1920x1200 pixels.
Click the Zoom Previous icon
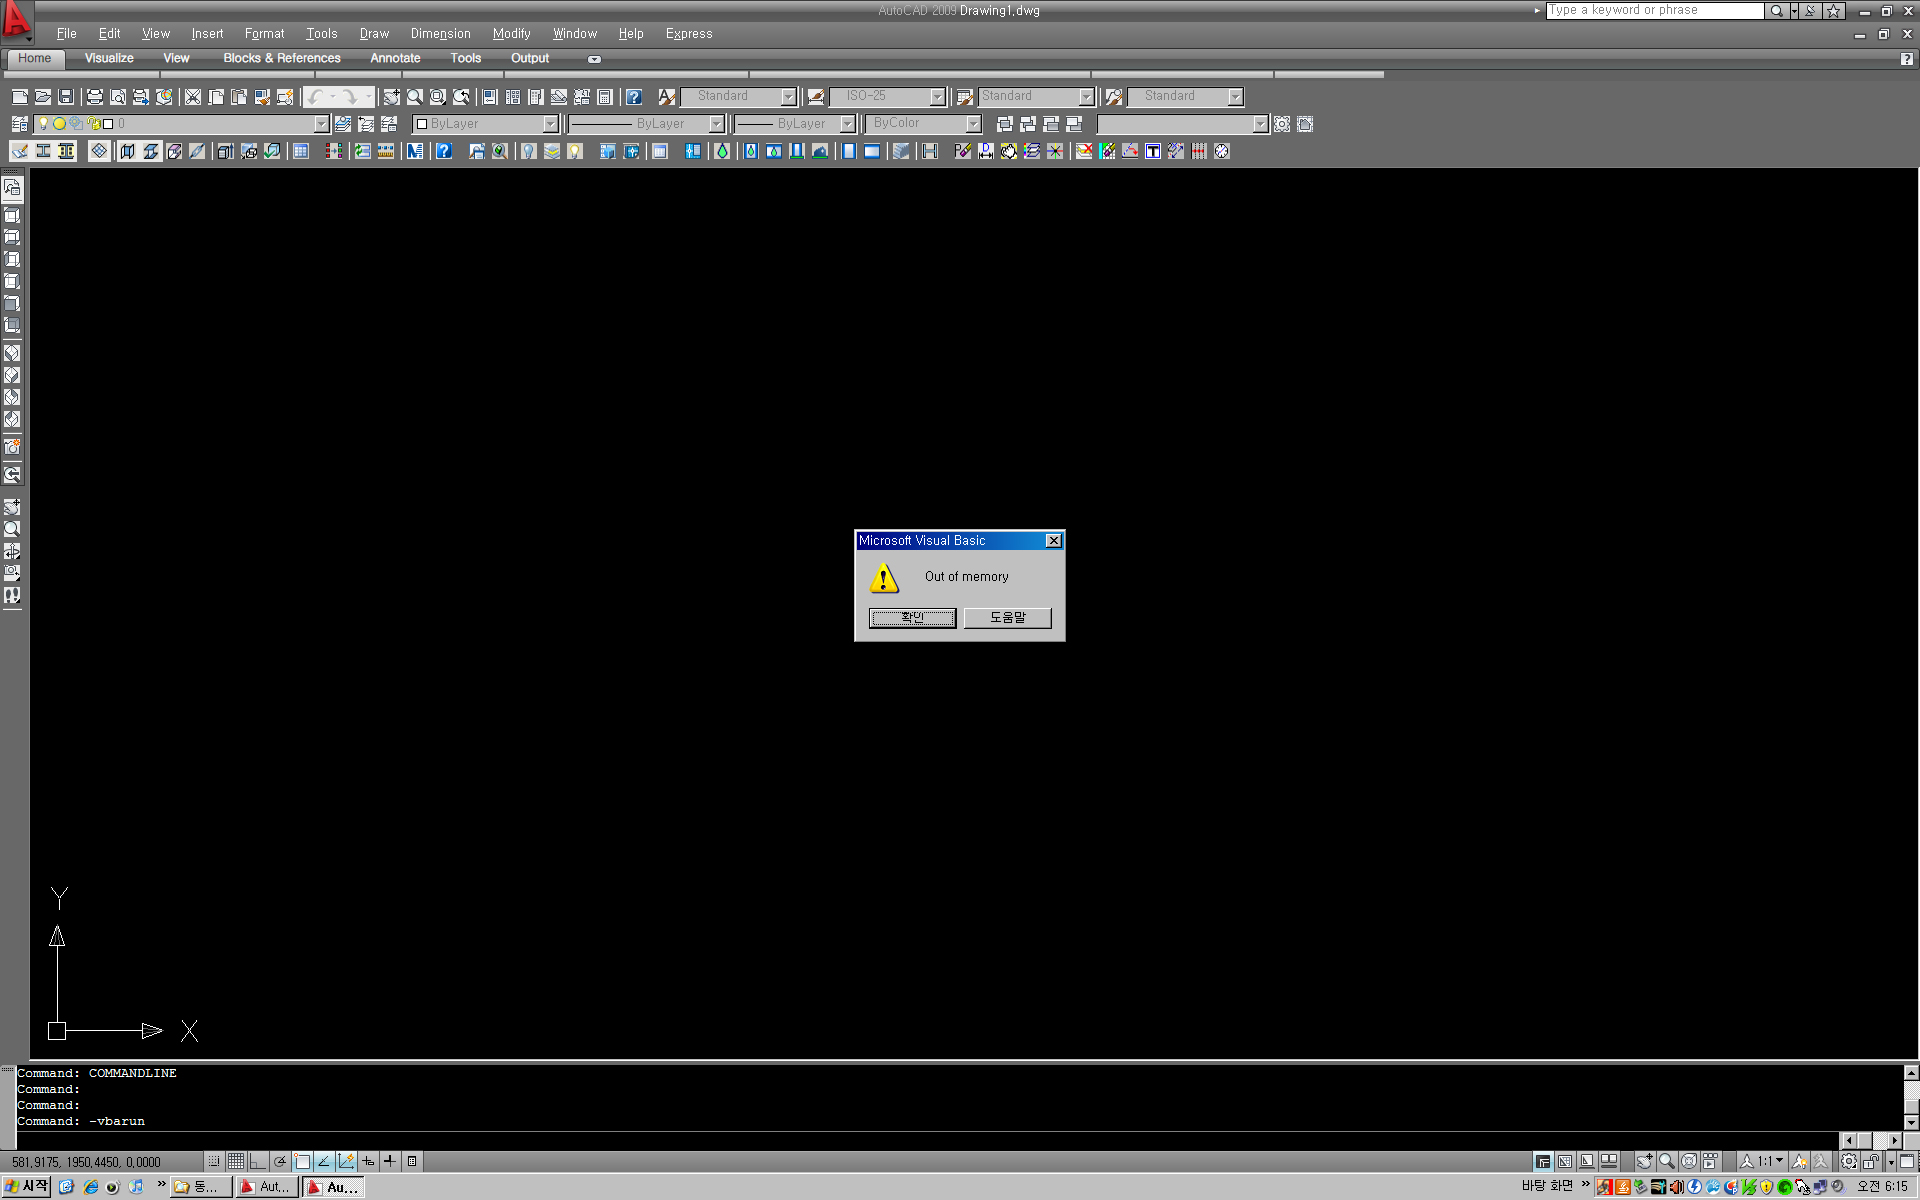461,97
